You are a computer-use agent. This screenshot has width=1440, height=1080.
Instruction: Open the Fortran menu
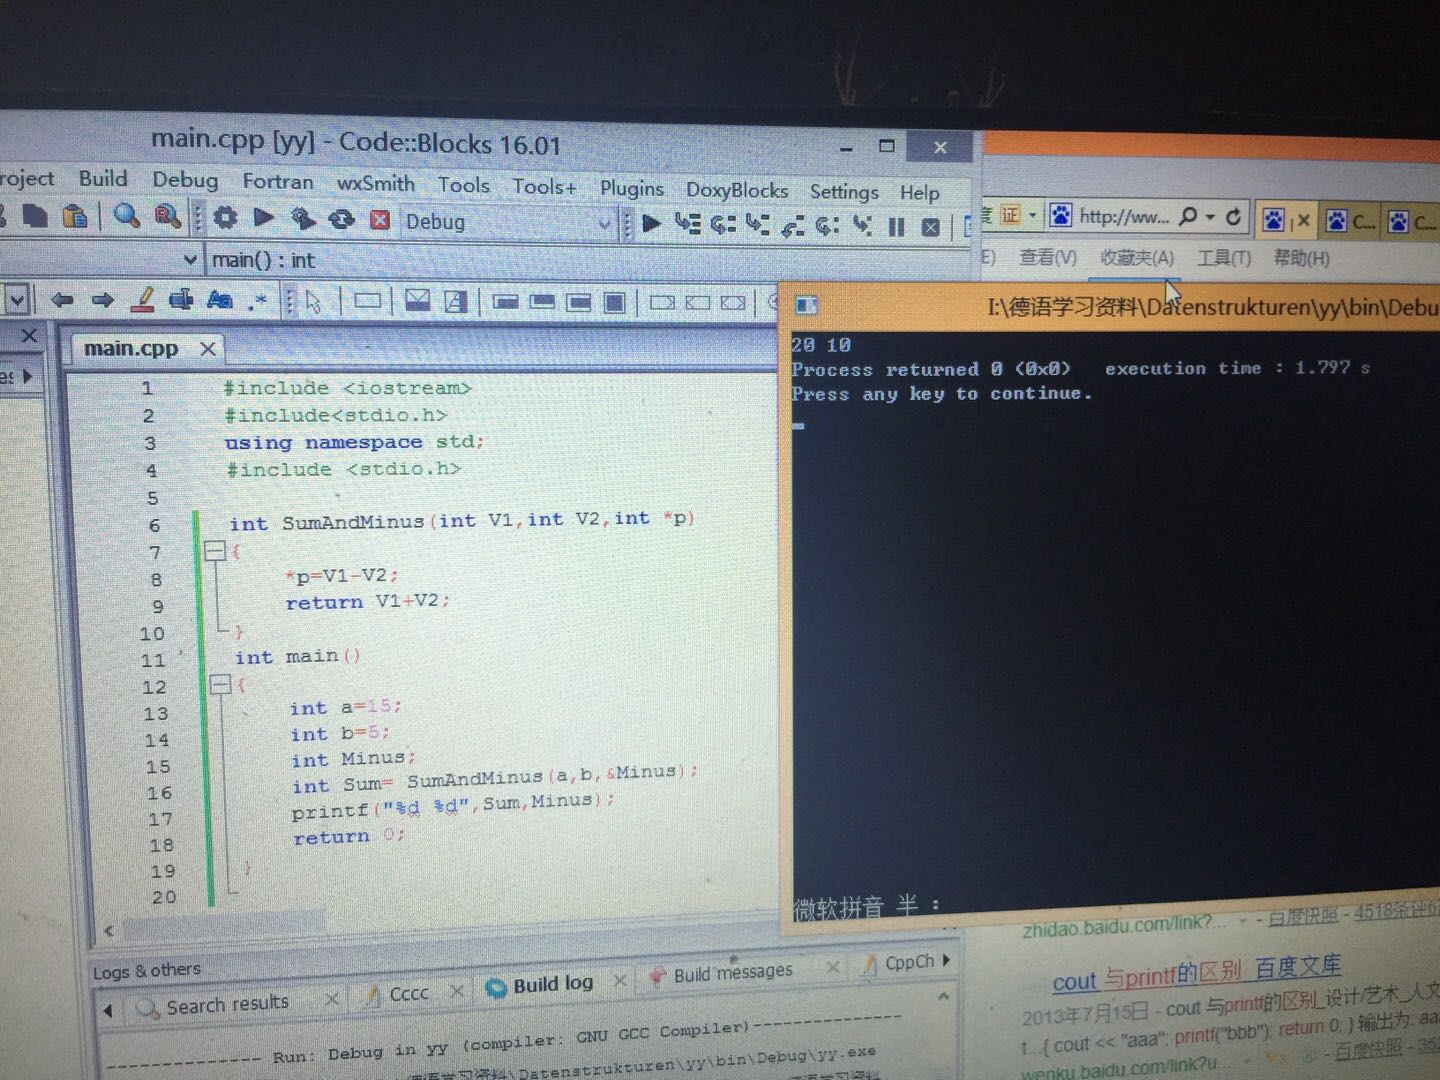pos(277,182)
